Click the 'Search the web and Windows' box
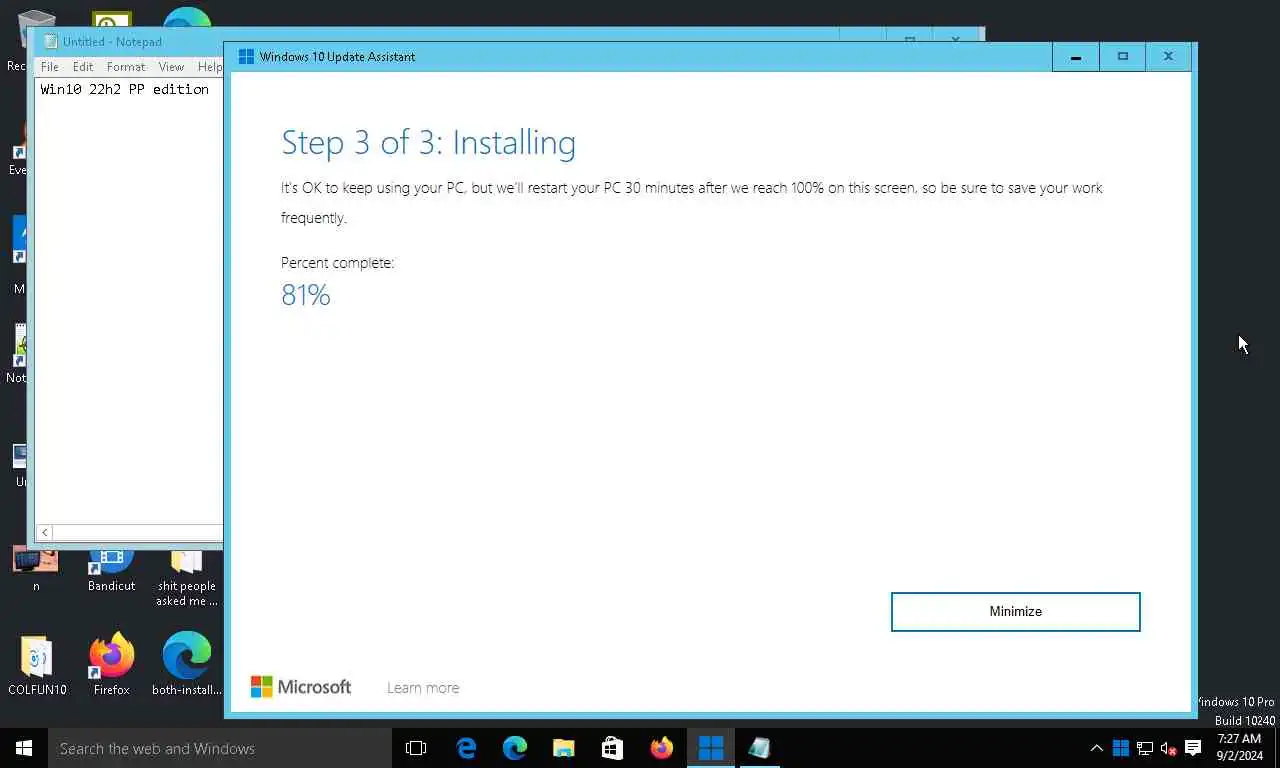Image resolution: width=1280 pixels, height=768 pixels. point(220,748)
